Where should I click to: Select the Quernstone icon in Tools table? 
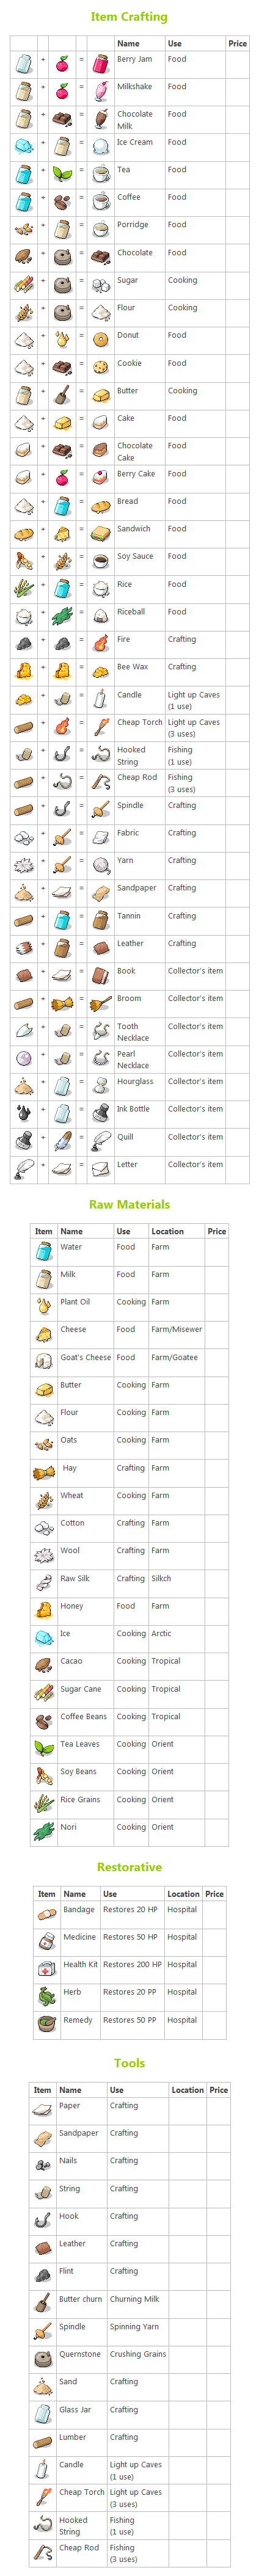click(x=42, y=2358)
